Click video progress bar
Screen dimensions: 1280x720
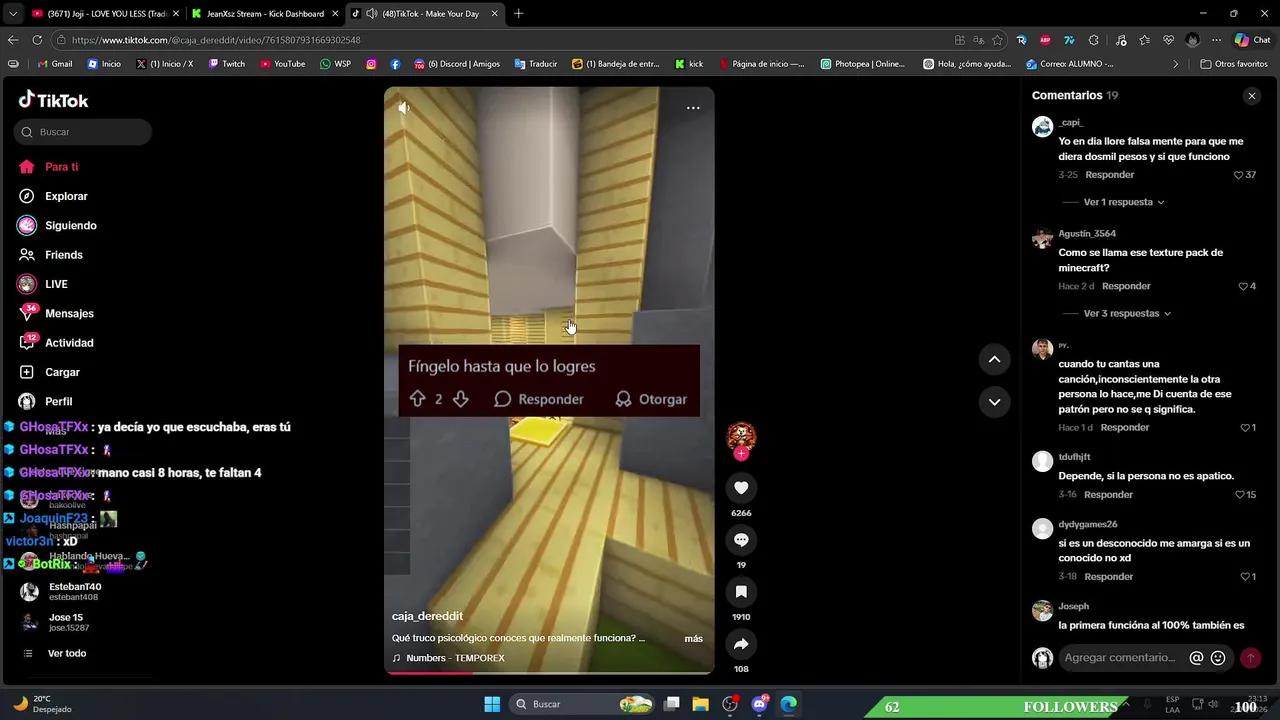tap(549, 672)
